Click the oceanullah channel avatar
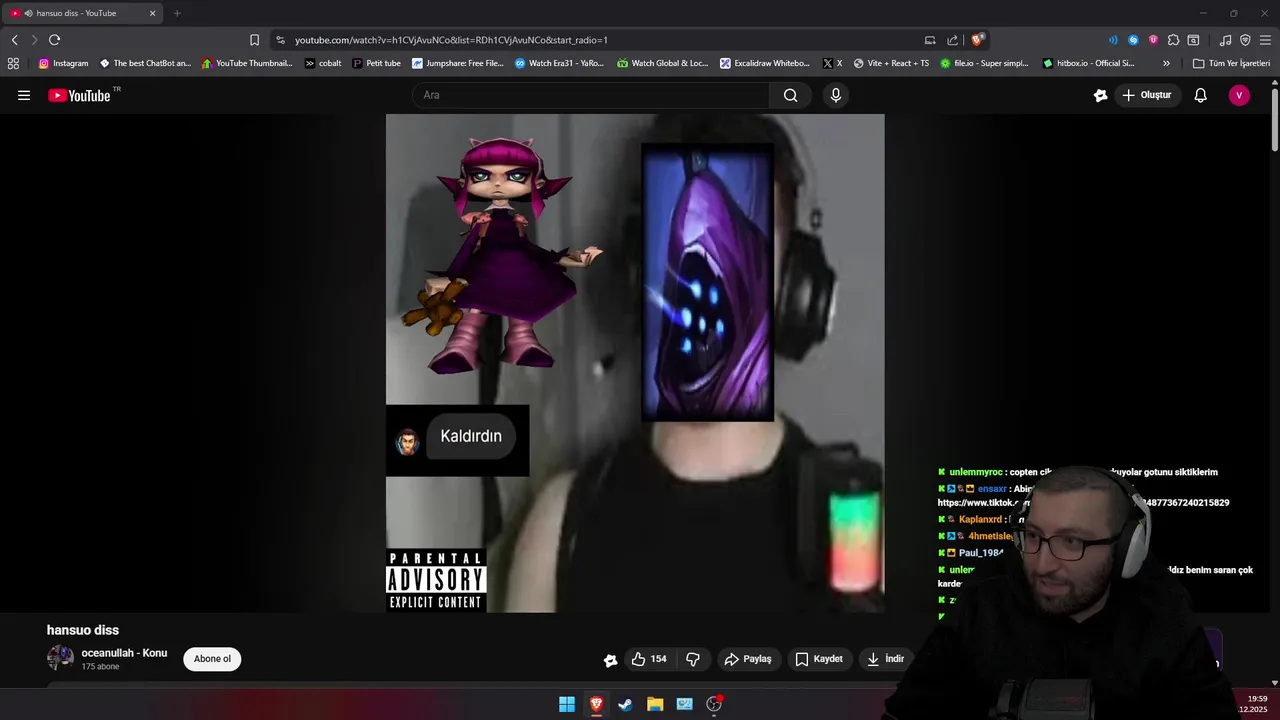 60,658
